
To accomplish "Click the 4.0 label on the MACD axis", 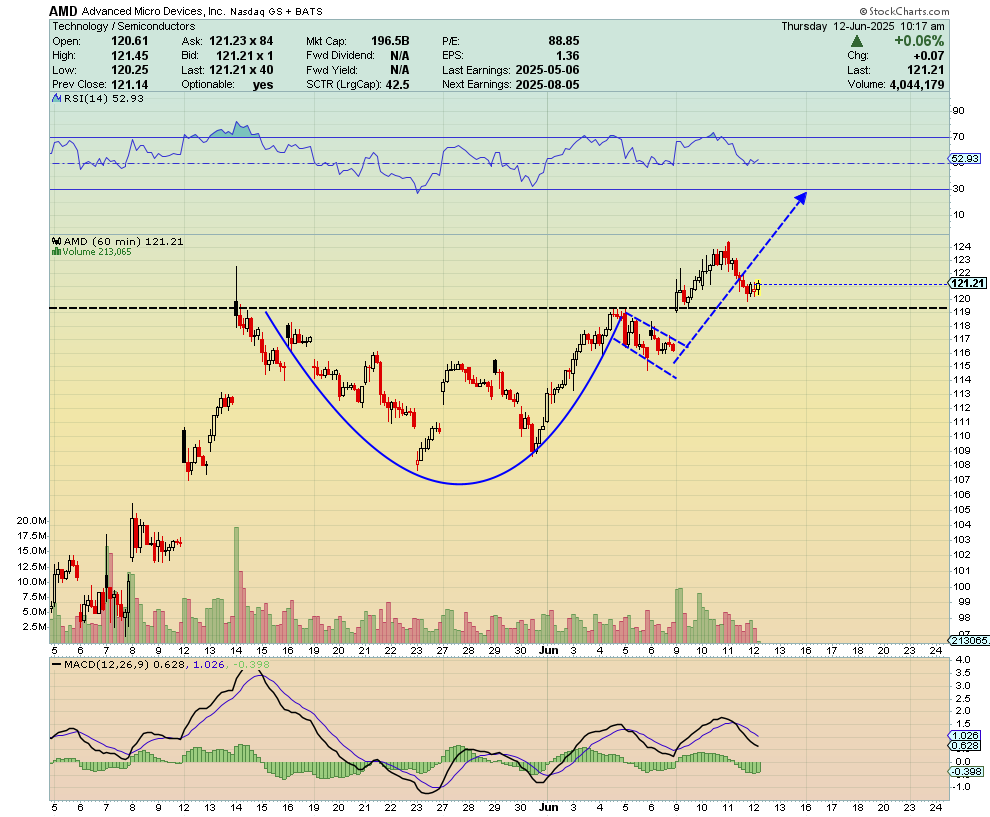I will pos(963,660).
